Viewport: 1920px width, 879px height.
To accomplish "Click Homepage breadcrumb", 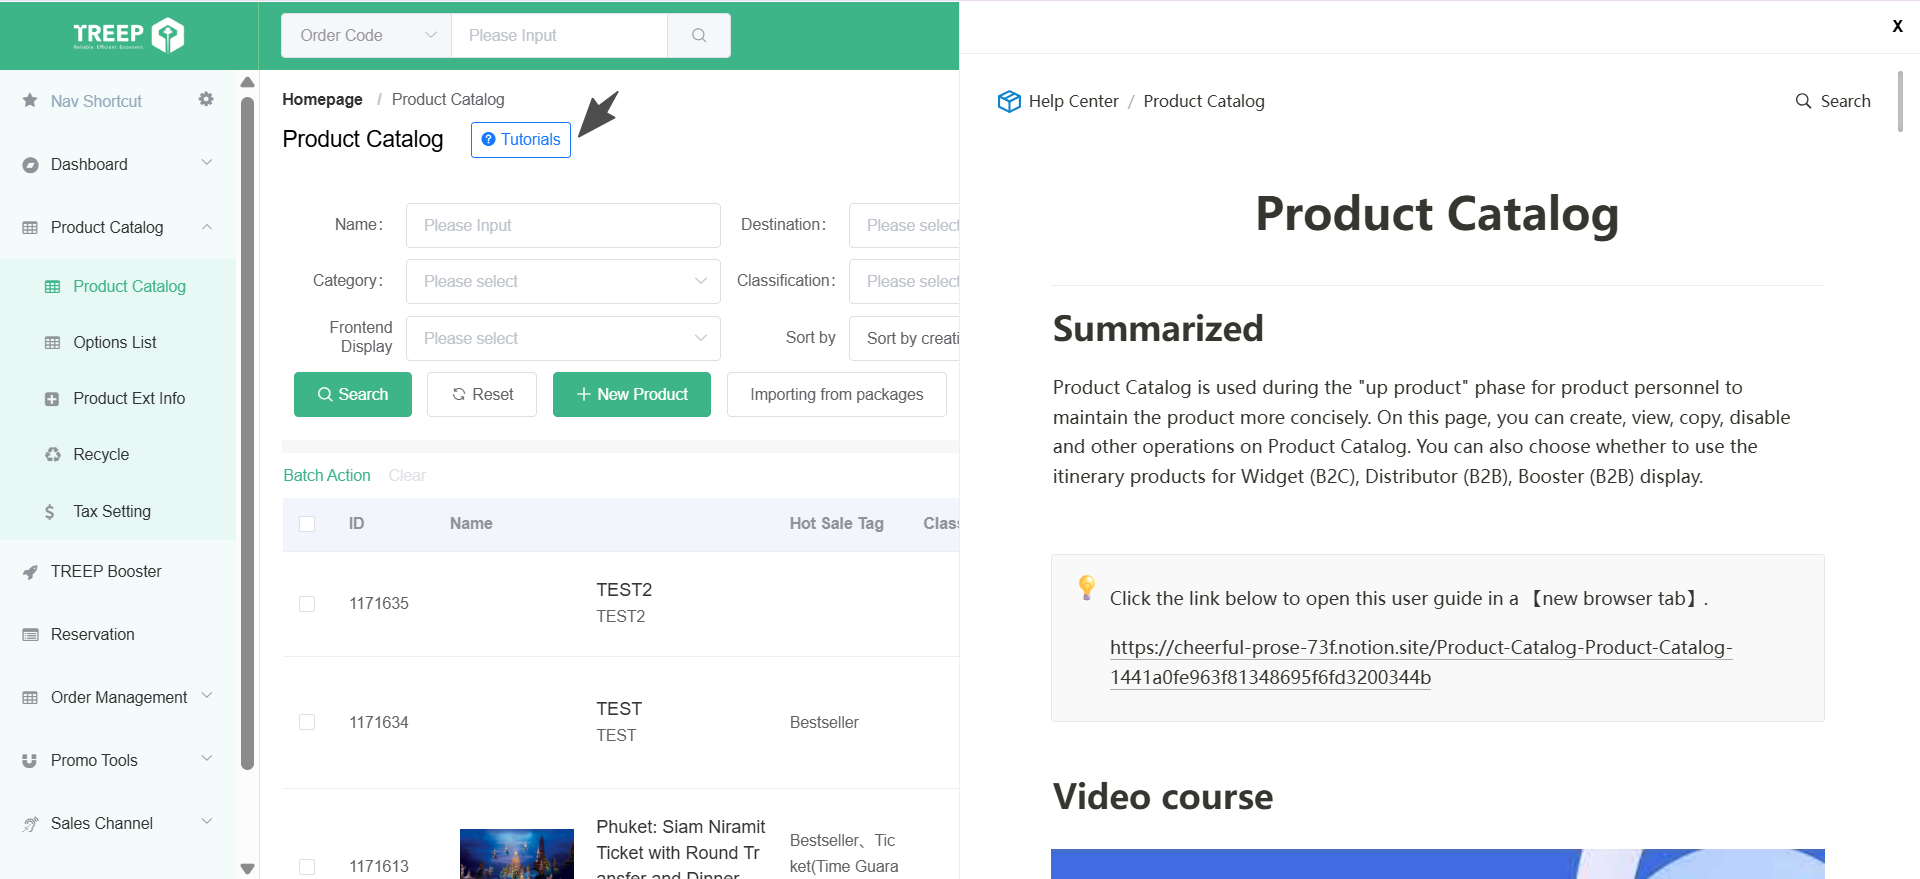I will (x=322, y=99).
